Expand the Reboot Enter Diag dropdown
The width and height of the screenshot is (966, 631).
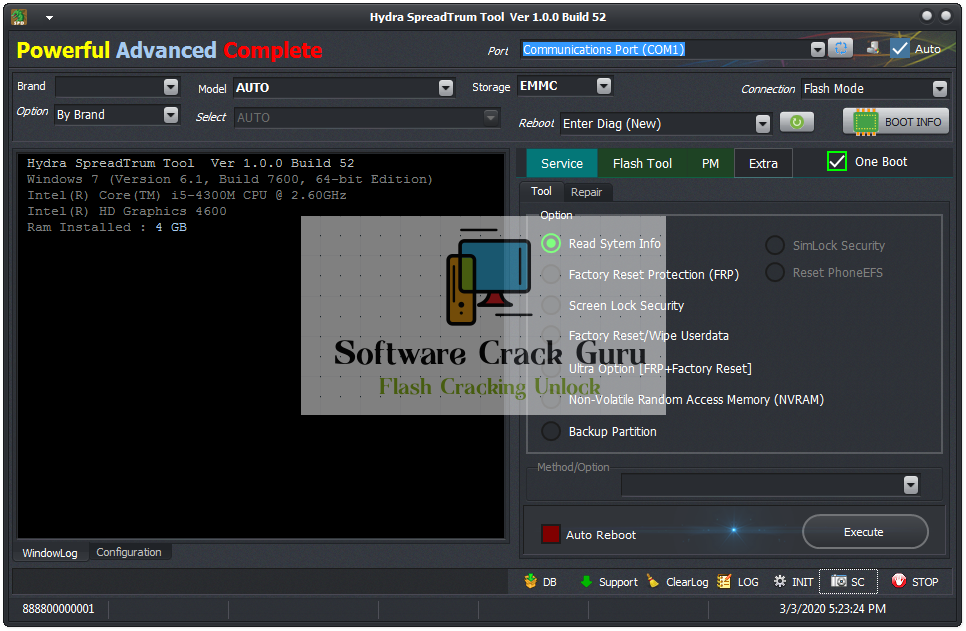pos(763,124)
